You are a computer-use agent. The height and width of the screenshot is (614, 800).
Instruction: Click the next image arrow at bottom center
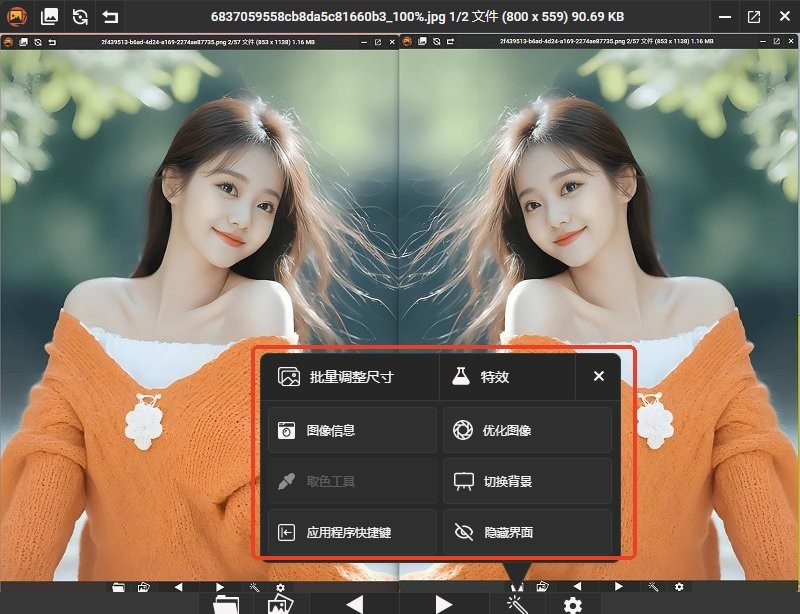442,603
